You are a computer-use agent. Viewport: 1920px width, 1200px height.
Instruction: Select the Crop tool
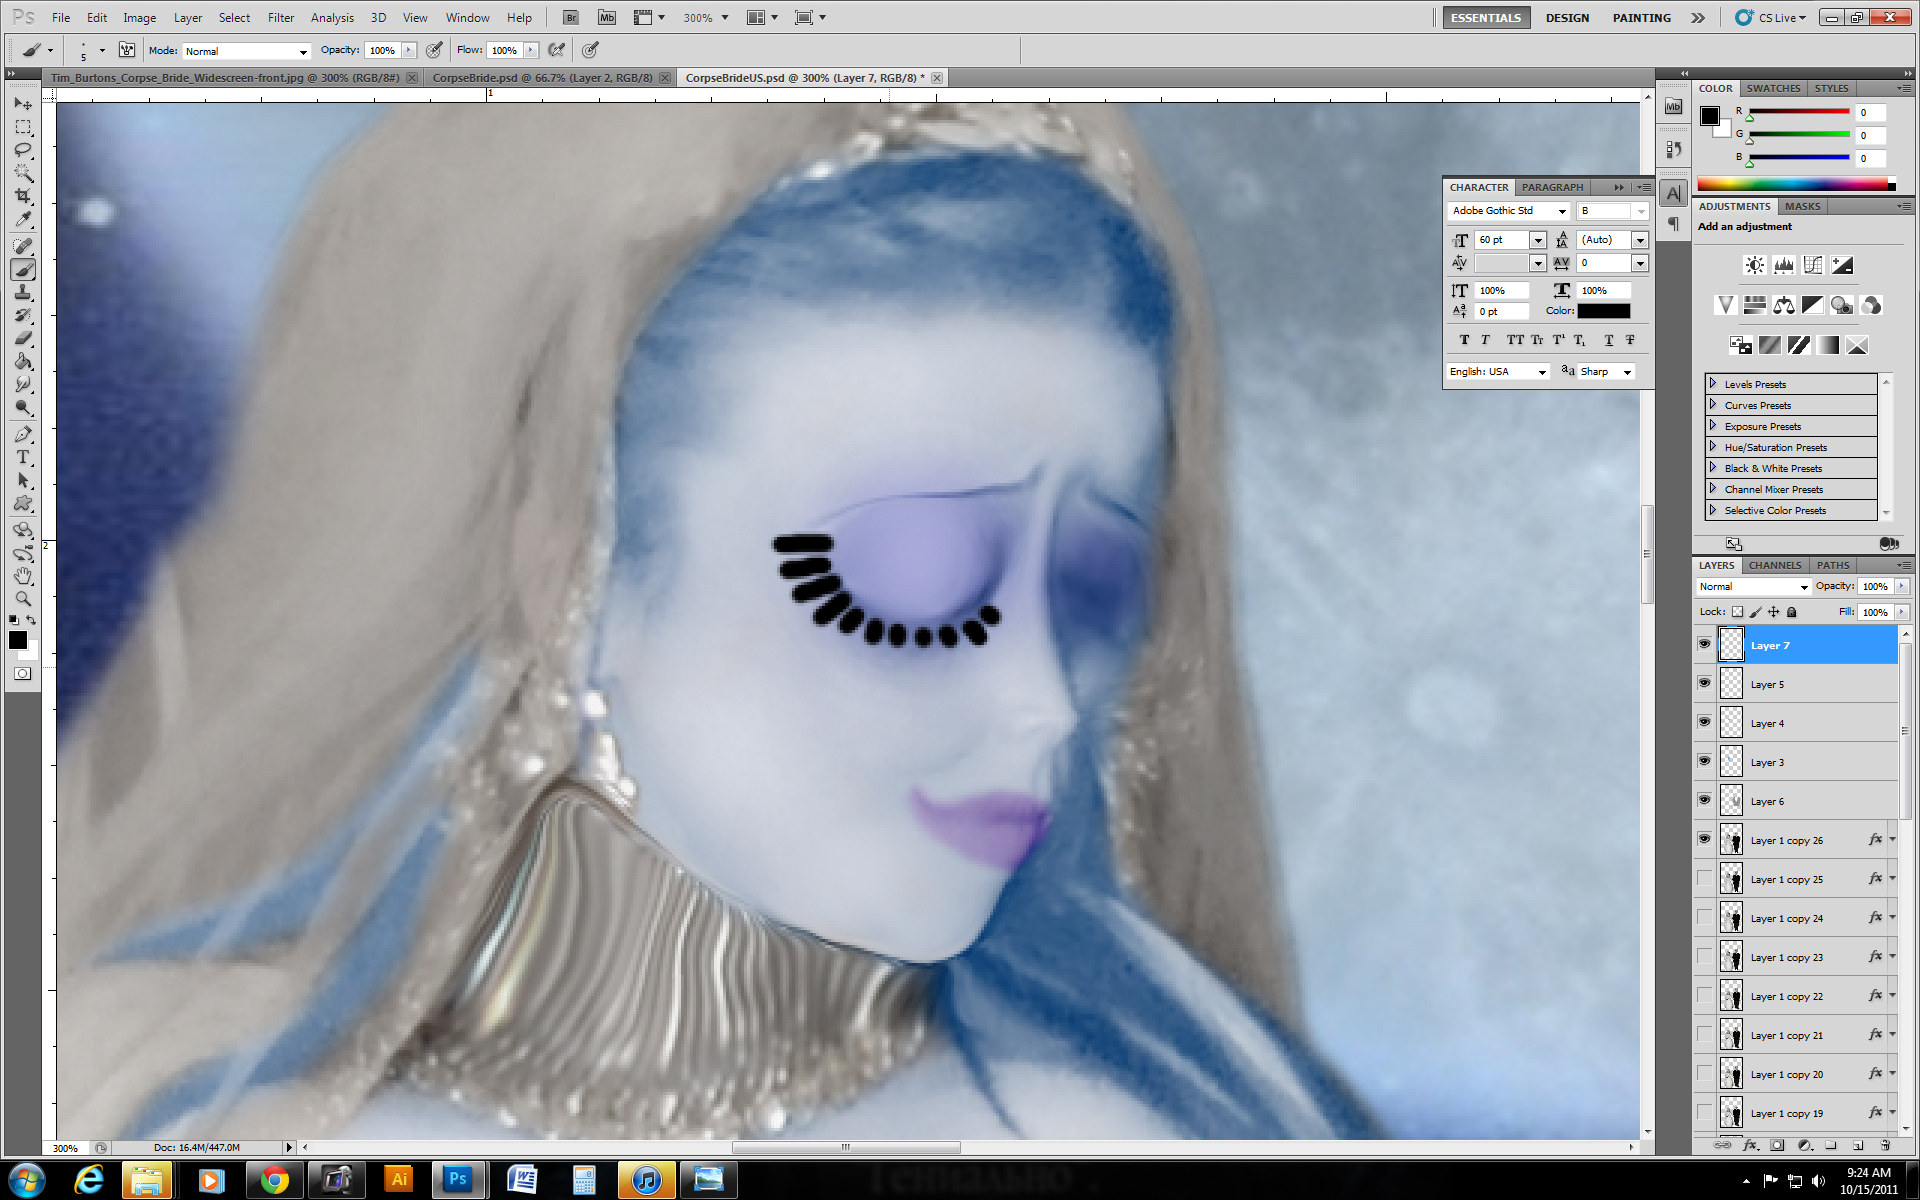[x=23, y=196]
